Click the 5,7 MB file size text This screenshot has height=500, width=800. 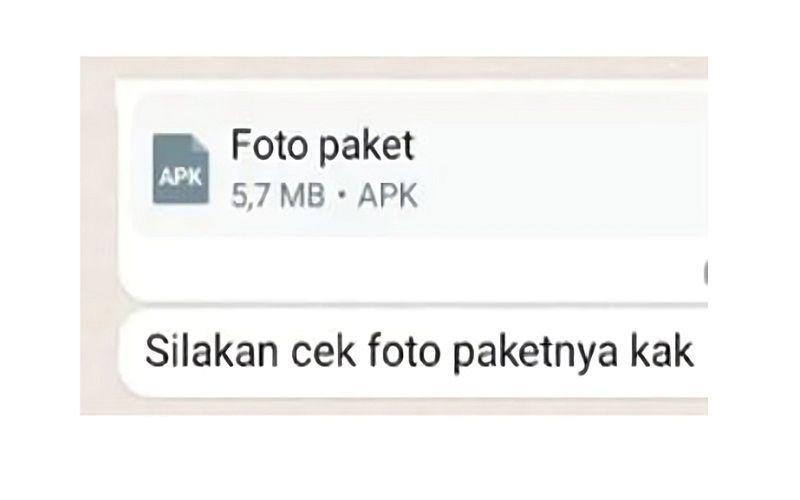278,195
